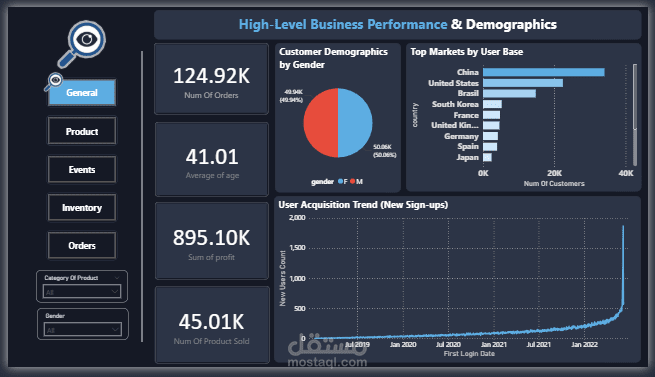The width and height of the screenshot is (655, 377).
Task: Go to the Events page
Action: 82,170
